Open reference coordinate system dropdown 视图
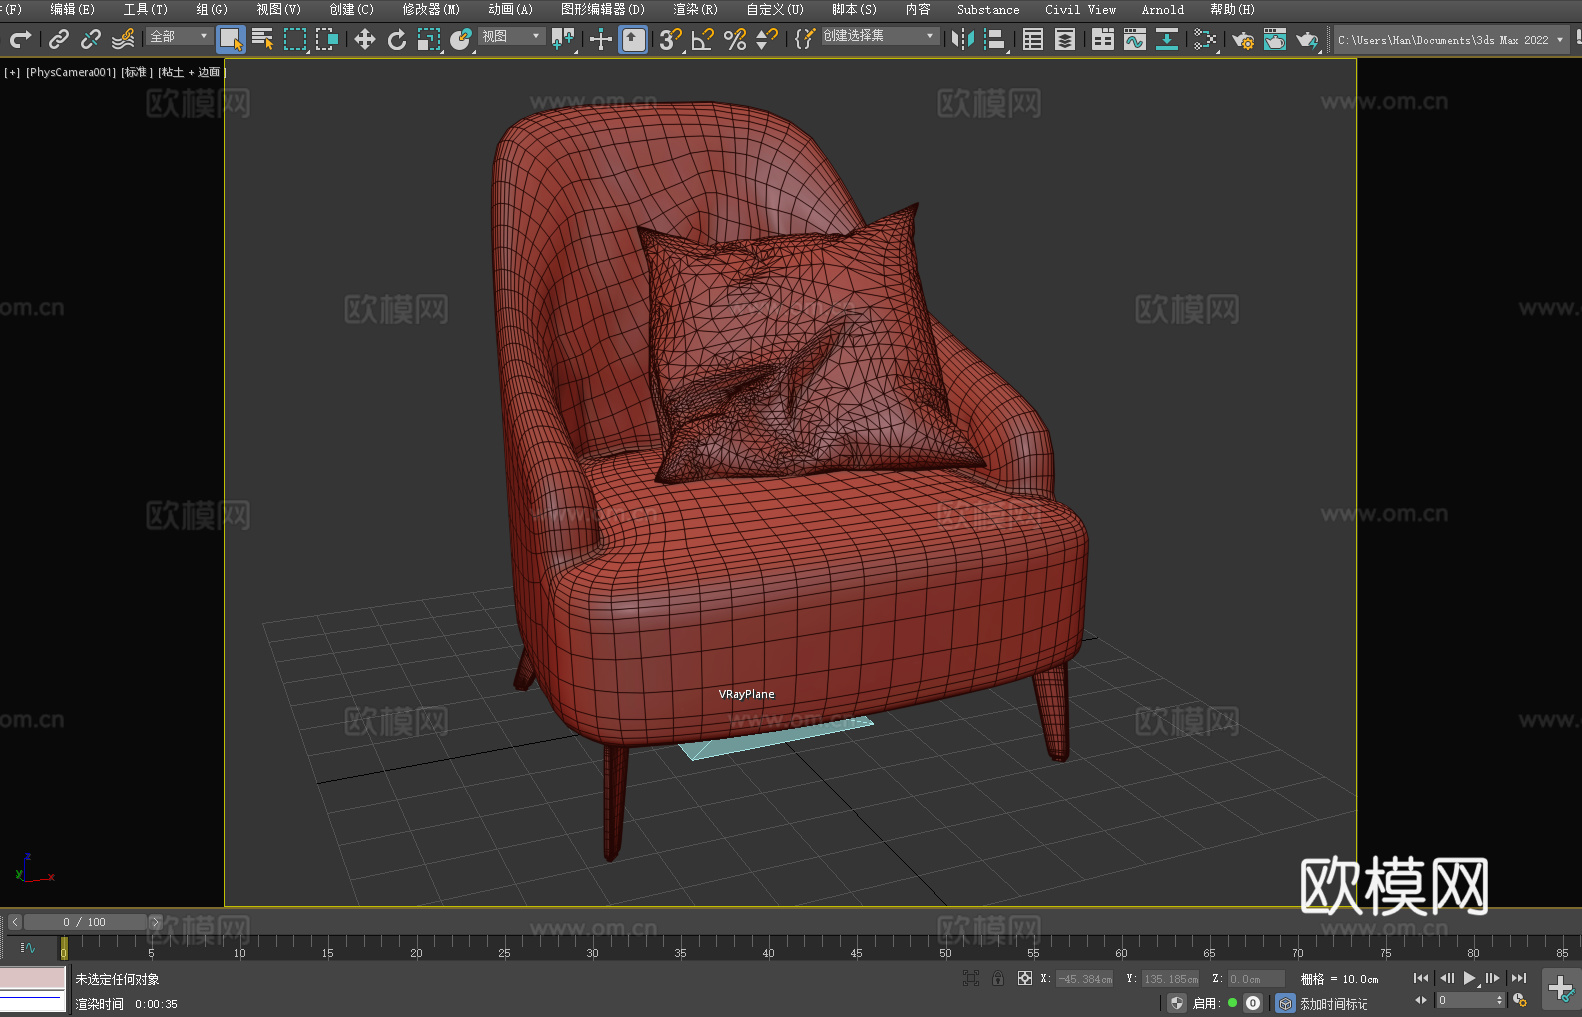This screenshot has width=1582, height=1017. (511, 36)
